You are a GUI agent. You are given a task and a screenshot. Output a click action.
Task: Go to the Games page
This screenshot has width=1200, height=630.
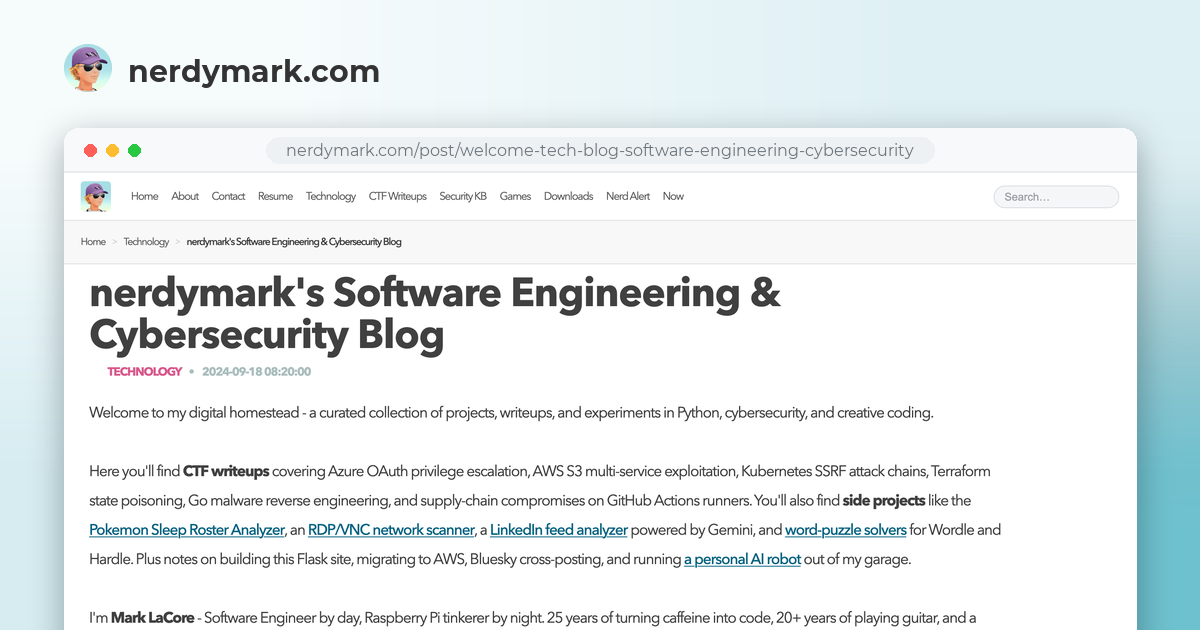tap(515, 196)
